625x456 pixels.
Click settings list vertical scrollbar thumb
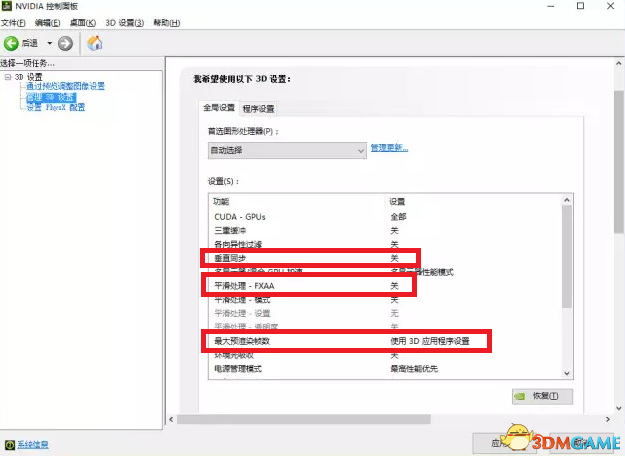[x=567, y=257]
